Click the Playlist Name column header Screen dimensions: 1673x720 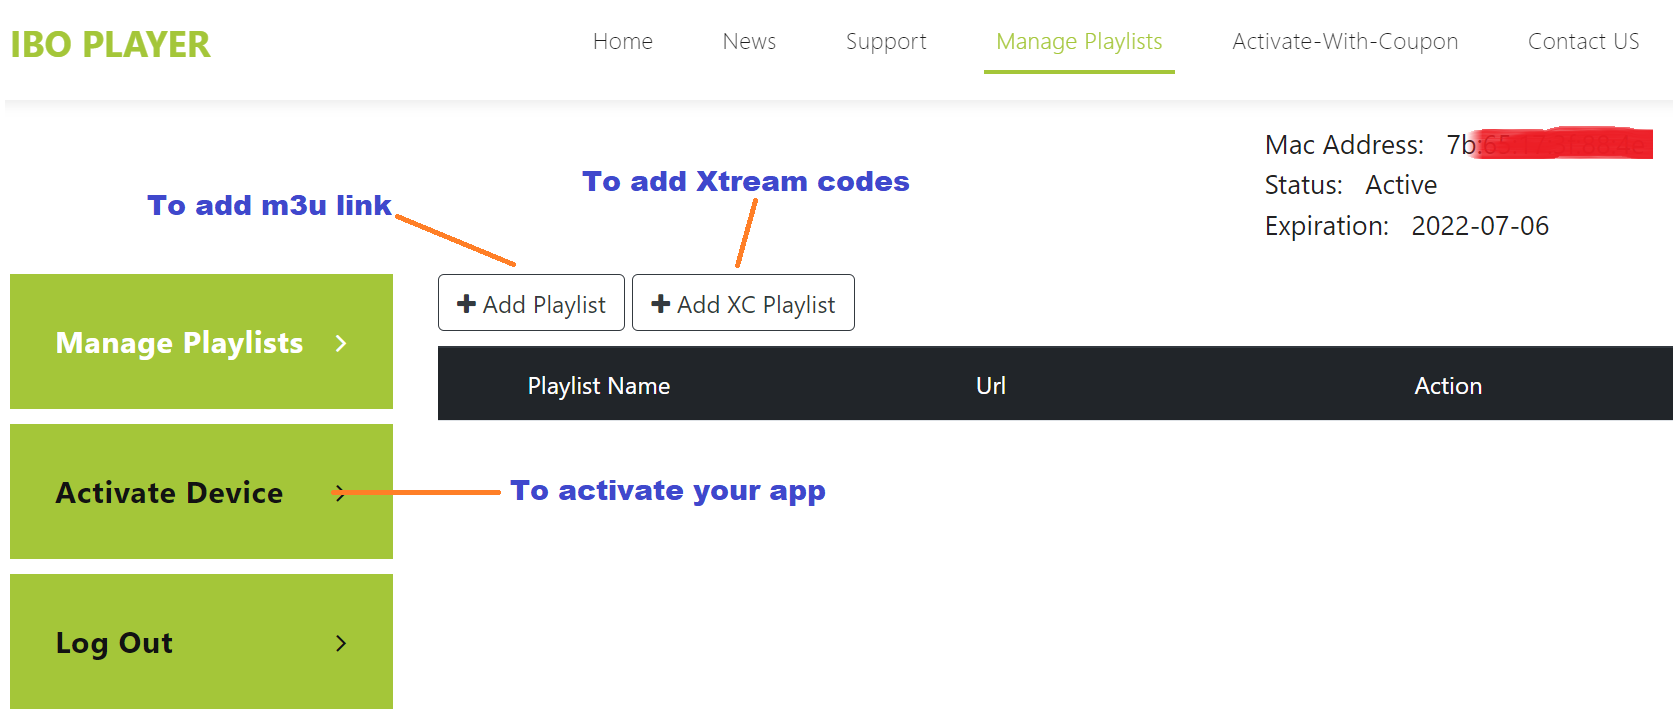599,386
